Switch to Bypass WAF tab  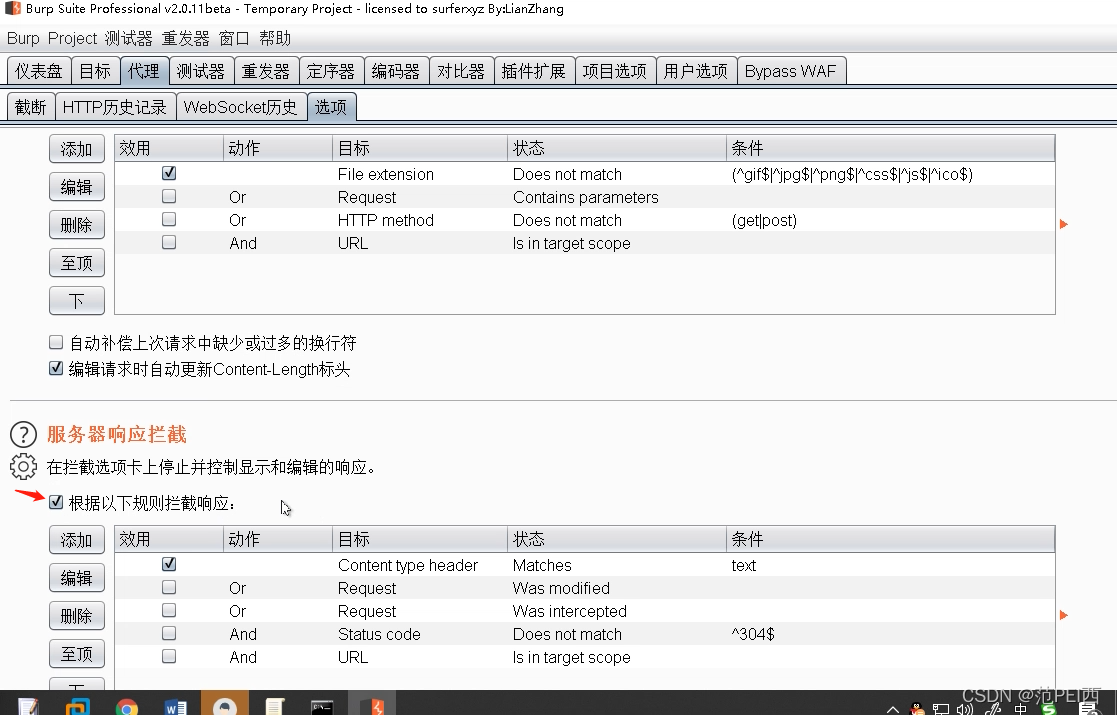pyautogui.click(x=791, y=71)
